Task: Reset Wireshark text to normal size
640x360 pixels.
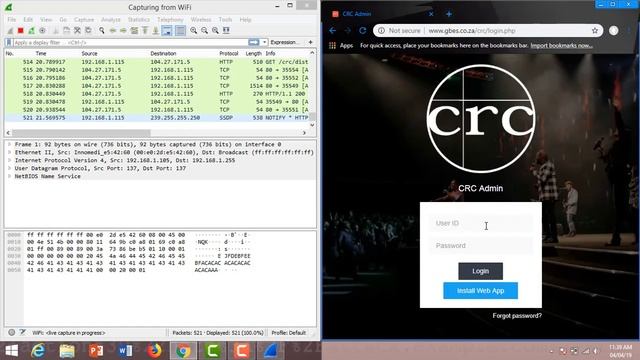Action: pos(215,31)
